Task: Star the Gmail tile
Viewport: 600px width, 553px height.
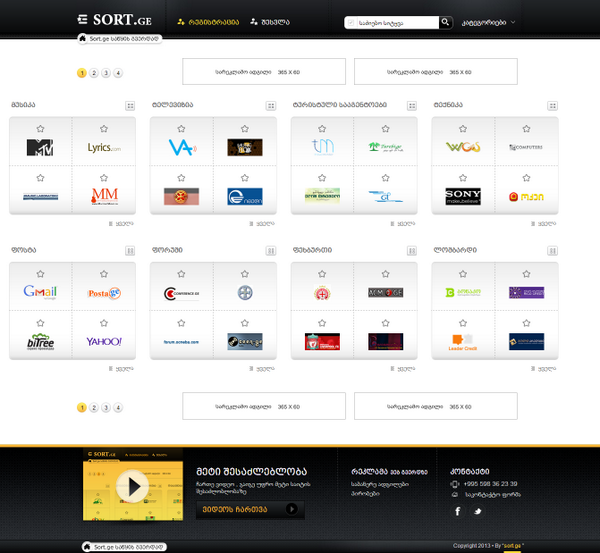Action: [x=40, y=274]
